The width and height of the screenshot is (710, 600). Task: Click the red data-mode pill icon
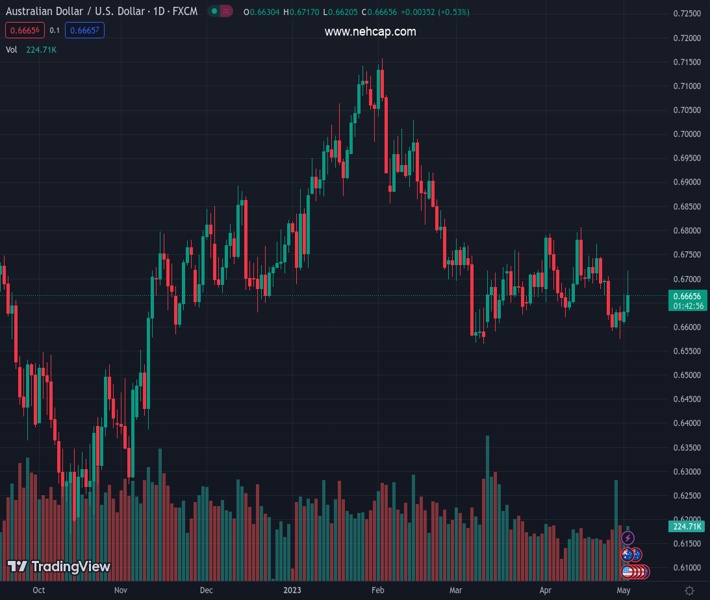[226, 11]
